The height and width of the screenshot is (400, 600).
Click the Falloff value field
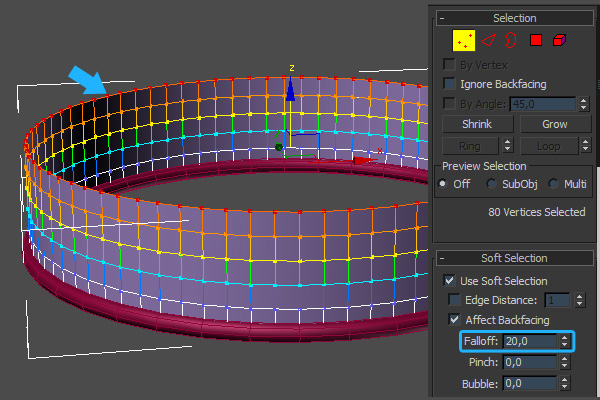point(529,341)
